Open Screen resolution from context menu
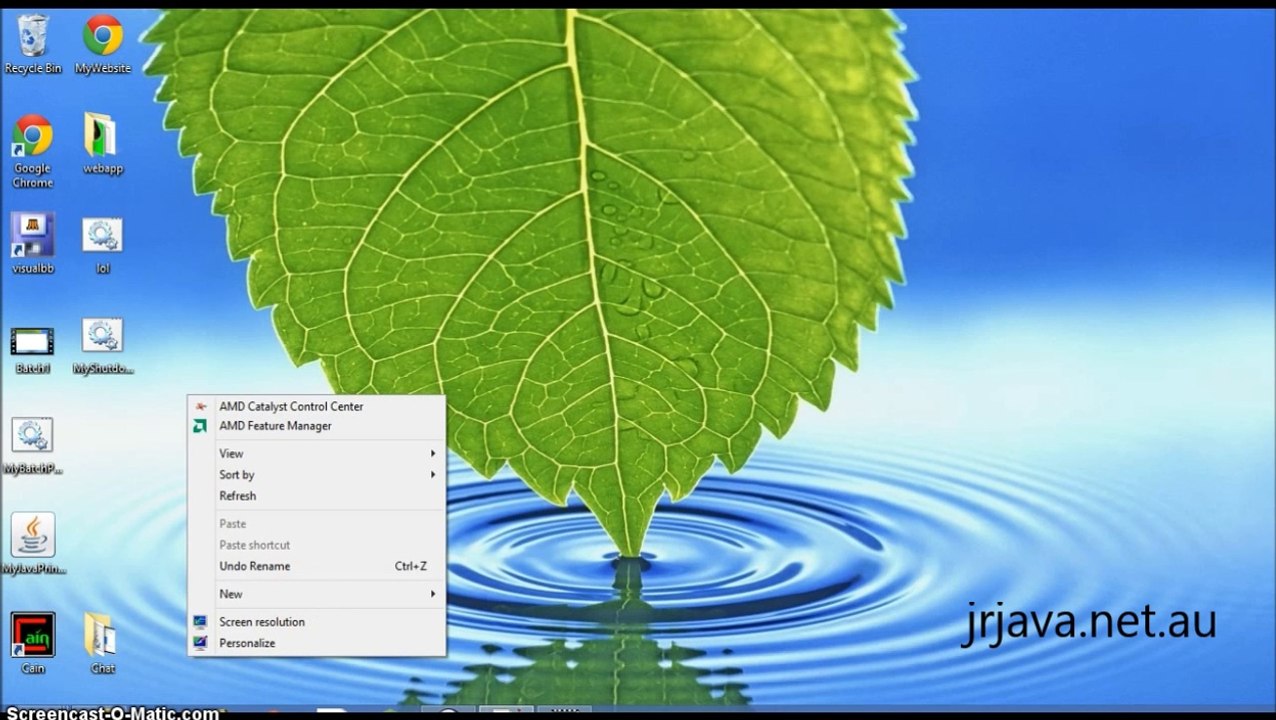This screenshot has width=1276, height=720. [316, 622]
